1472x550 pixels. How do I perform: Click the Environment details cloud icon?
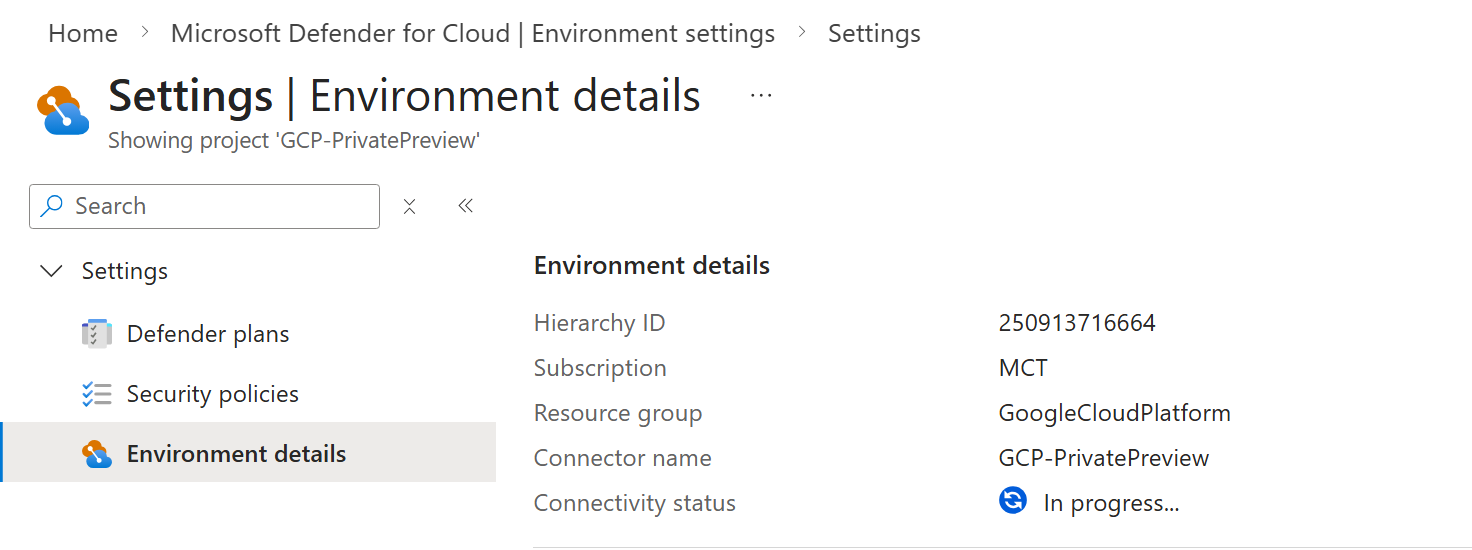[96, 454]
